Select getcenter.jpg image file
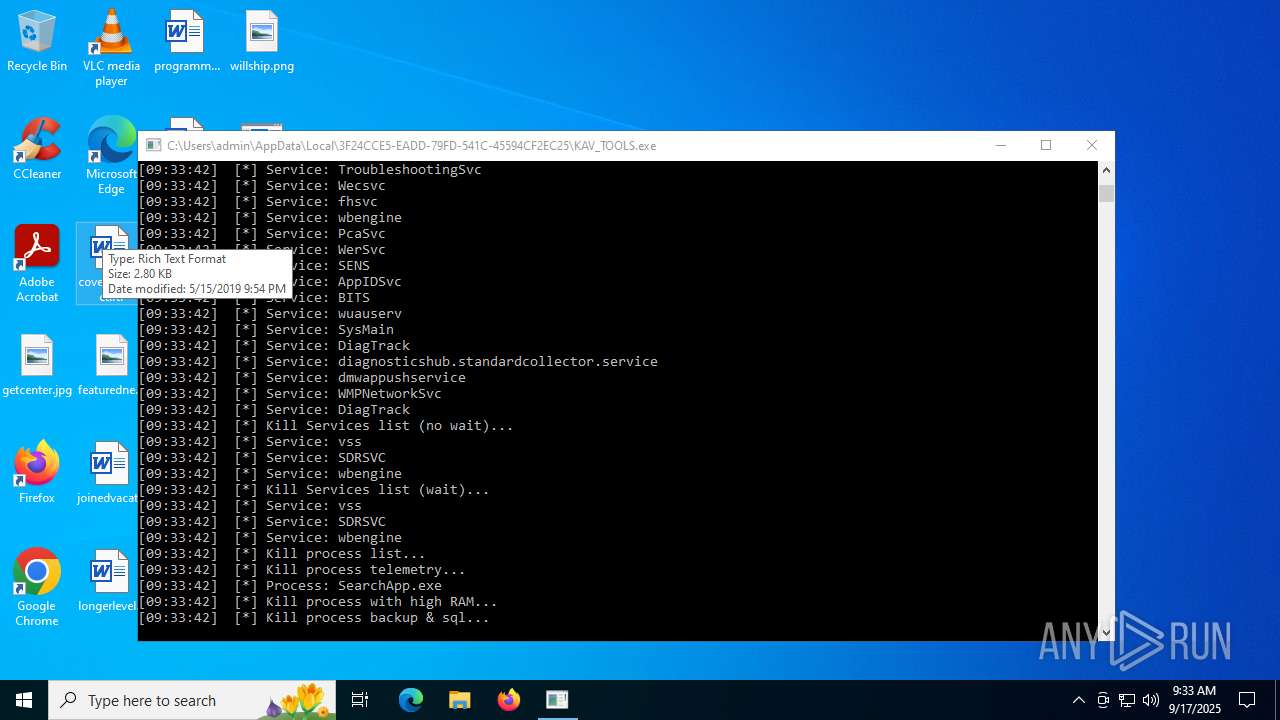 coord(37,366)
